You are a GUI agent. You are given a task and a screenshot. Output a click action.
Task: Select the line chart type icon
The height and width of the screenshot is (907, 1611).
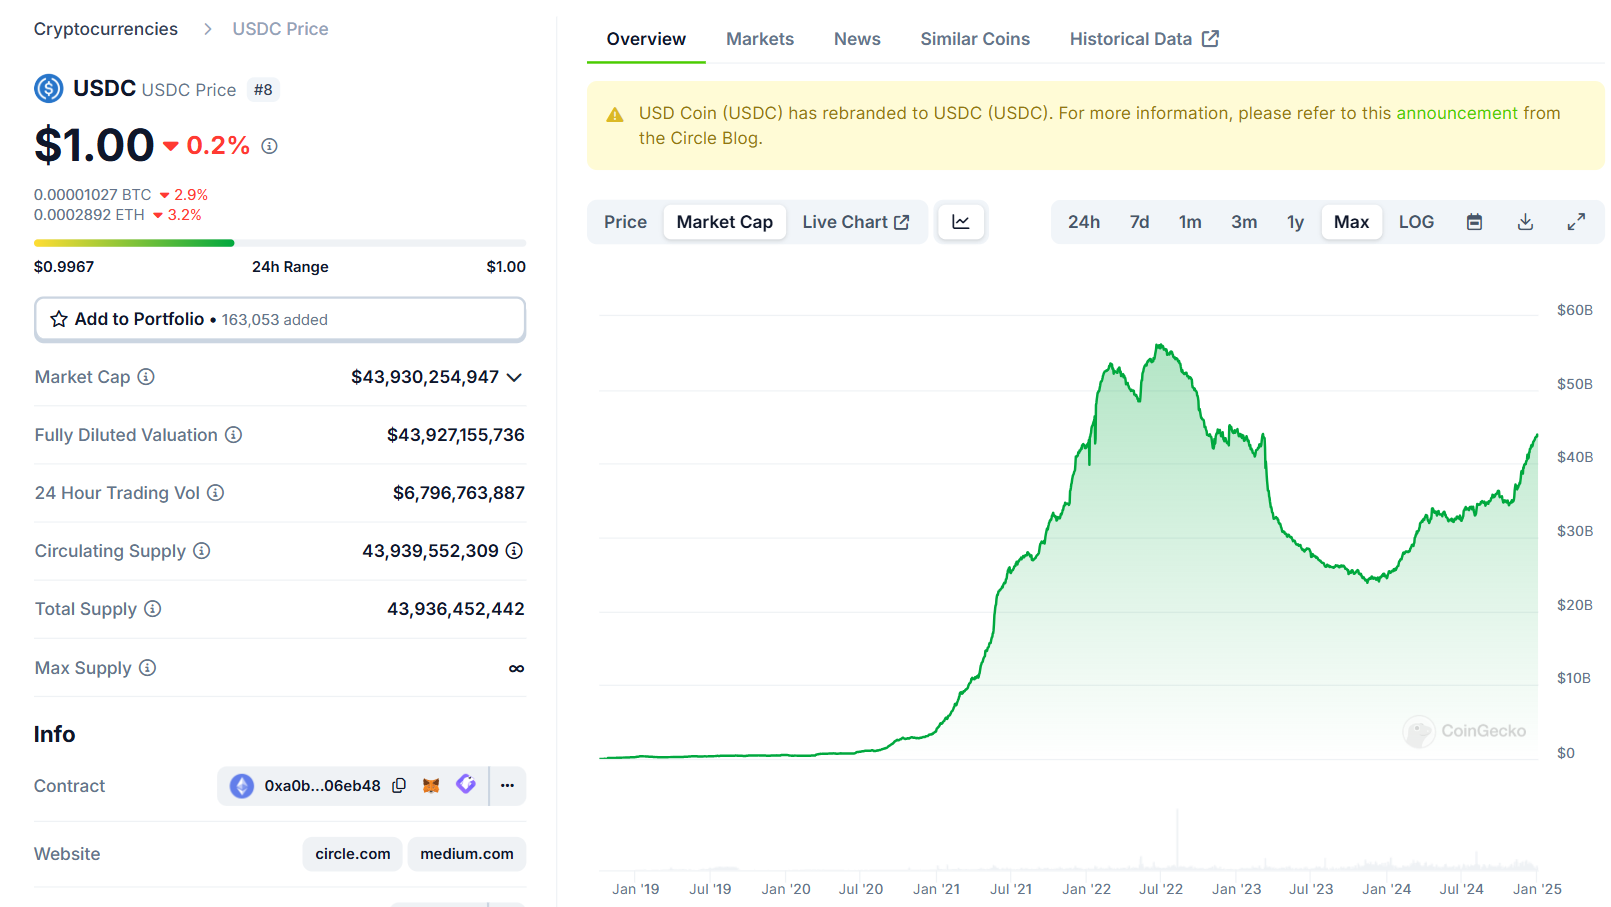click(x=961, y=222)
